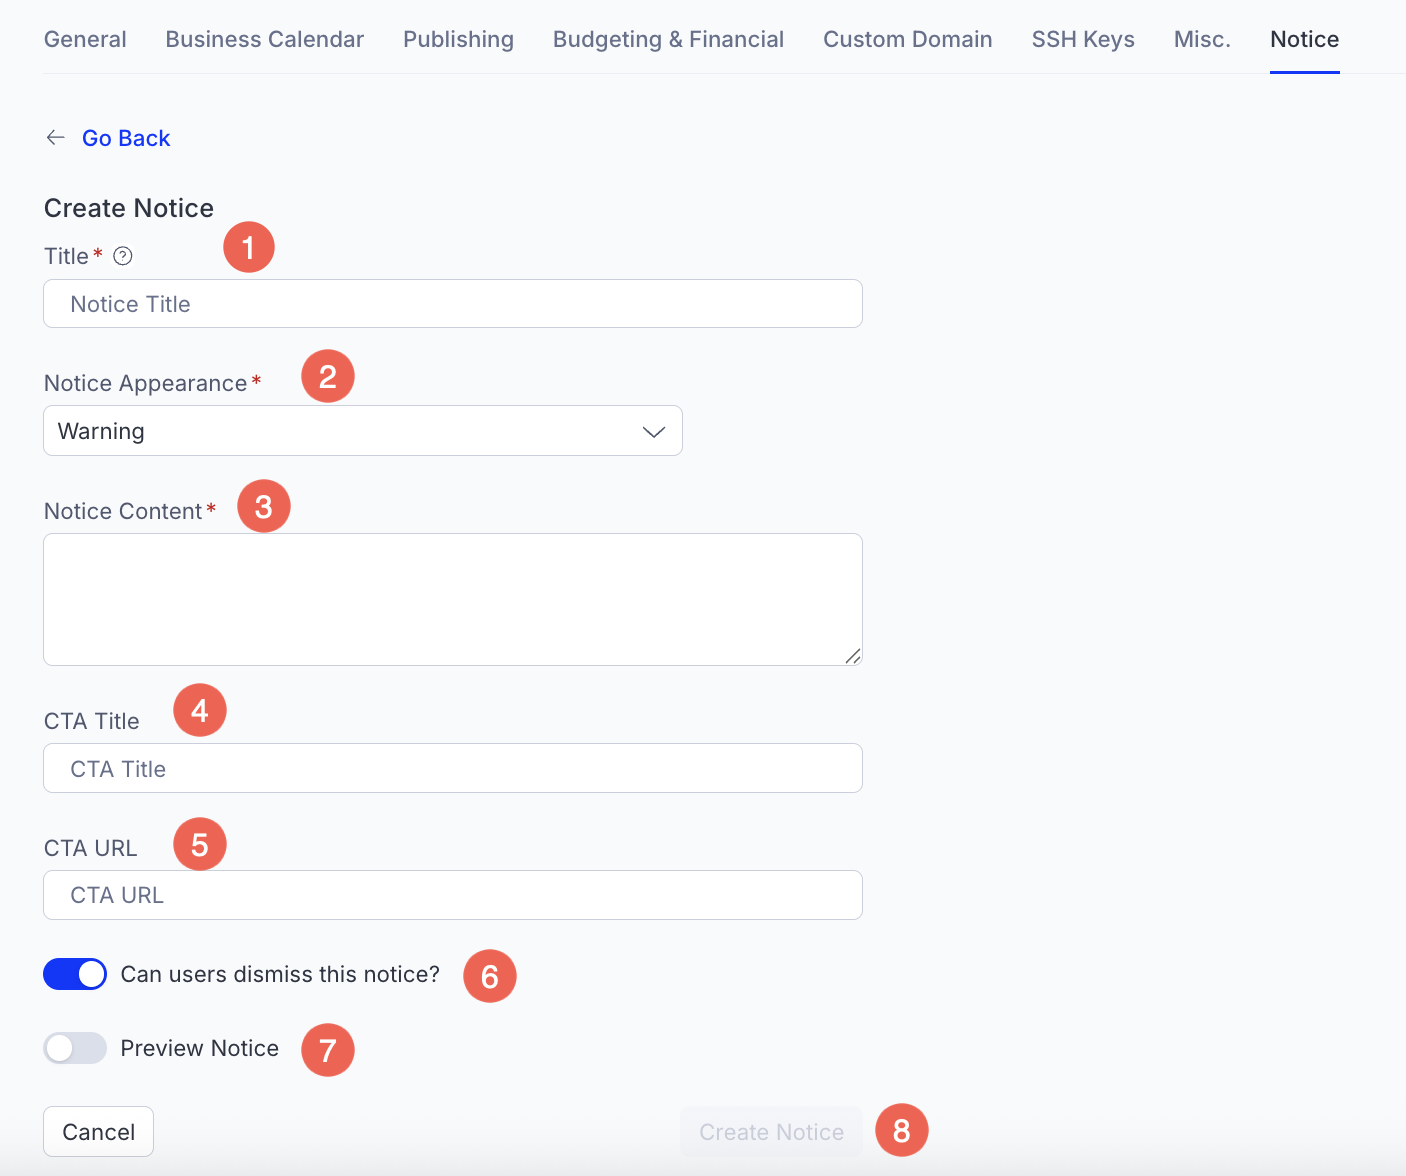Click the Notice Appearance chevron arrow
The image size is (1406, 1176).
[653, 432]
